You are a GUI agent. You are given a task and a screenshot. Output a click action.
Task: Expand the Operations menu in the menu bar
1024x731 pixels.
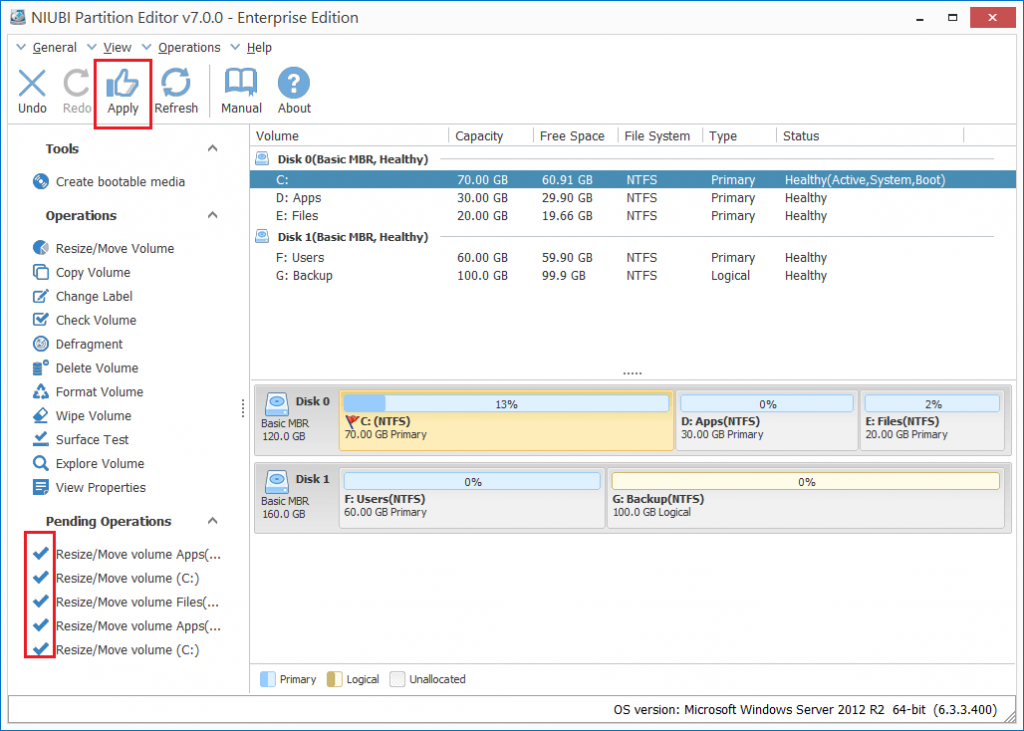[x=190, y=47]
